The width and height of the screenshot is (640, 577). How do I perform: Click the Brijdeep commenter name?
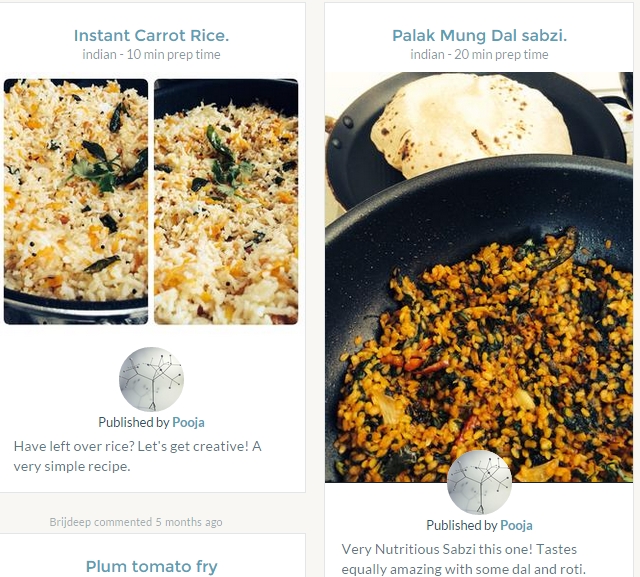click(x=72, y=522)
